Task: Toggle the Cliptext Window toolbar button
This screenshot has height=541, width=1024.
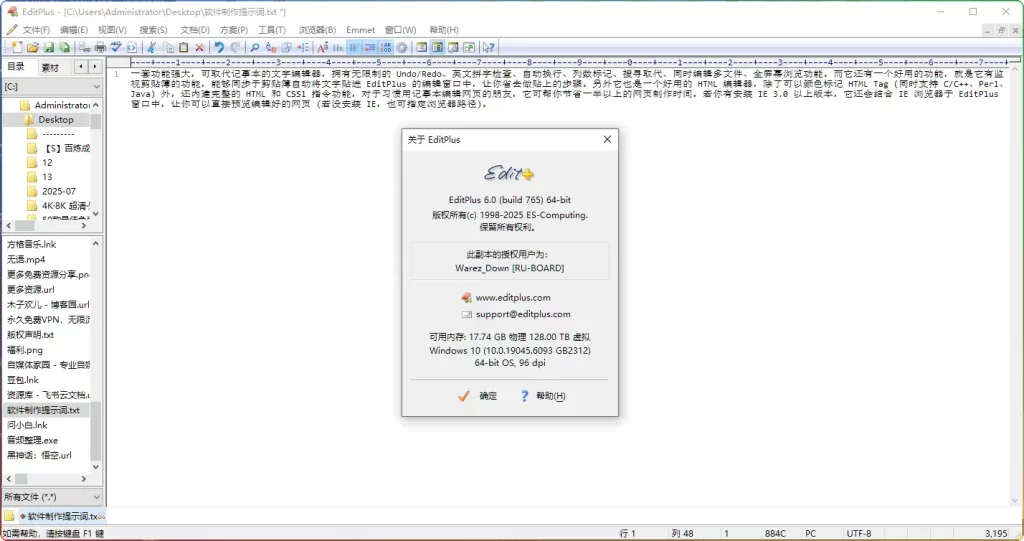Action: [421, 47]
